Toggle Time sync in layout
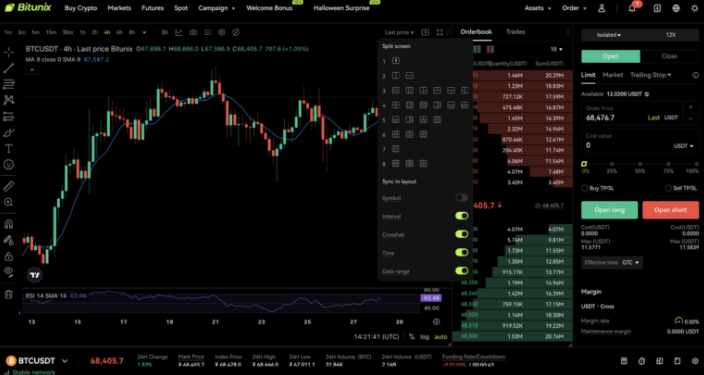This screenshot has width=704, height=375. tap(462, 252)
